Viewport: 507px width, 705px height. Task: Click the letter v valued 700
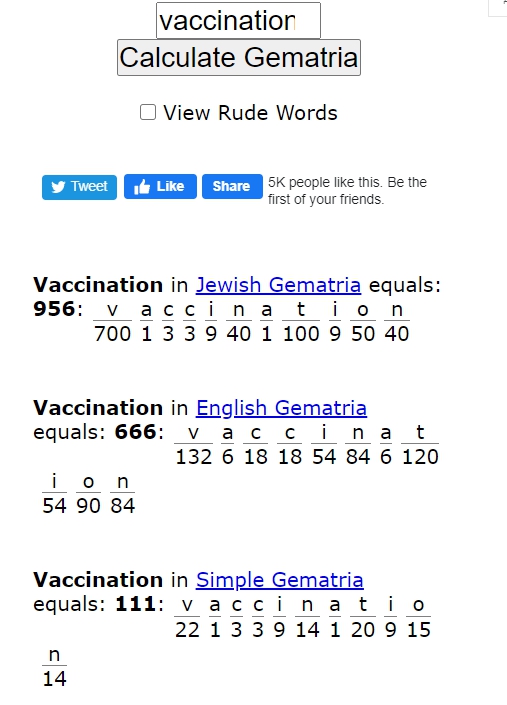point(112,310)
